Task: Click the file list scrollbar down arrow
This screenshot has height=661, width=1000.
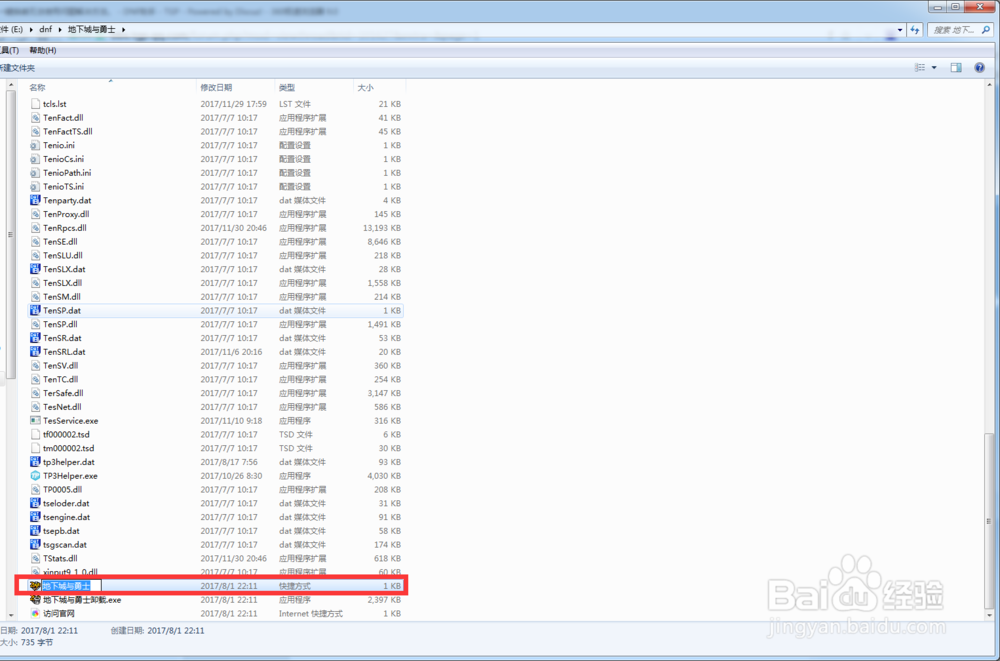Action: (x=989, y=616)
